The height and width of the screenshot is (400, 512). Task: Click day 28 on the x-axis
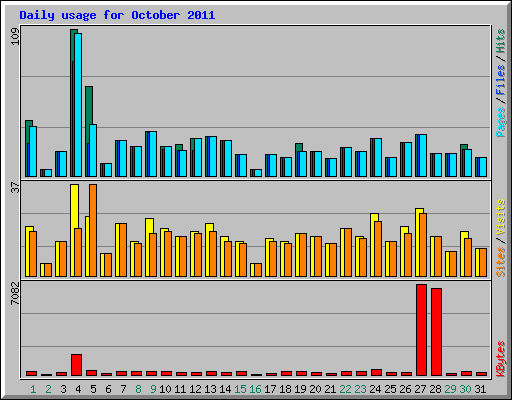click(x=435, y=389)
